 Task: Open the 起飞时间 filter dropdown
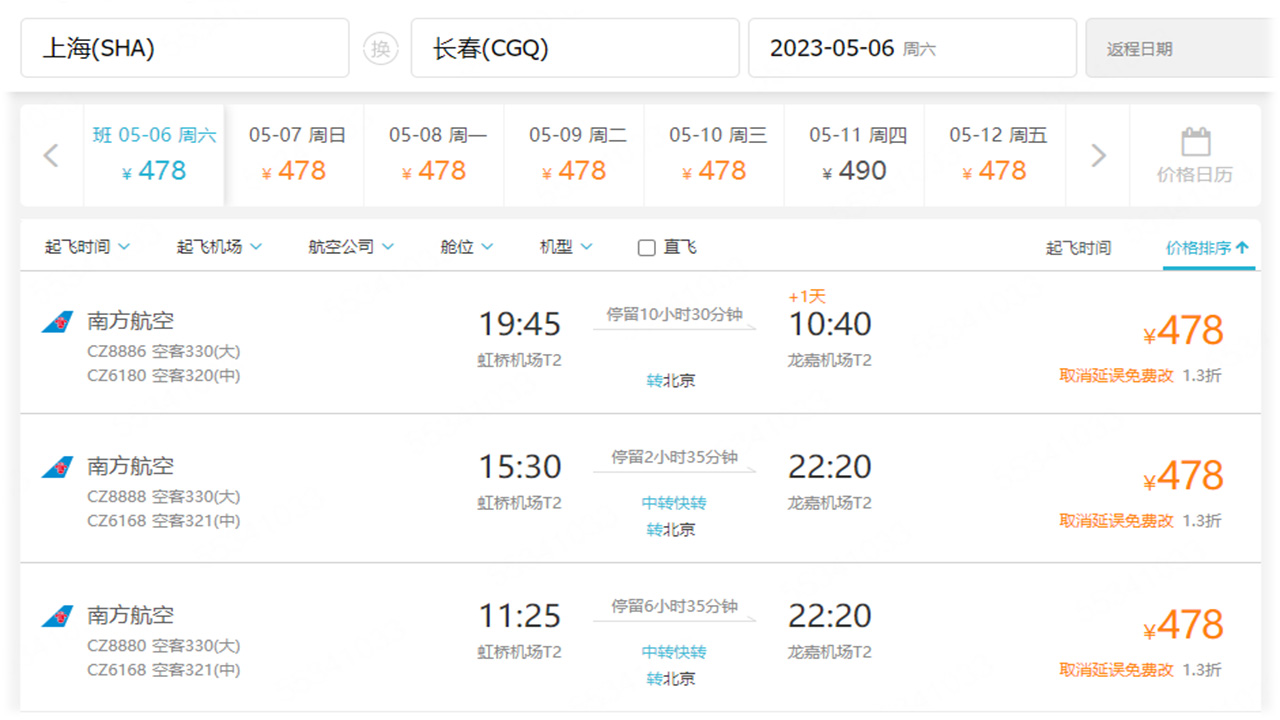(x=87, y=246)
